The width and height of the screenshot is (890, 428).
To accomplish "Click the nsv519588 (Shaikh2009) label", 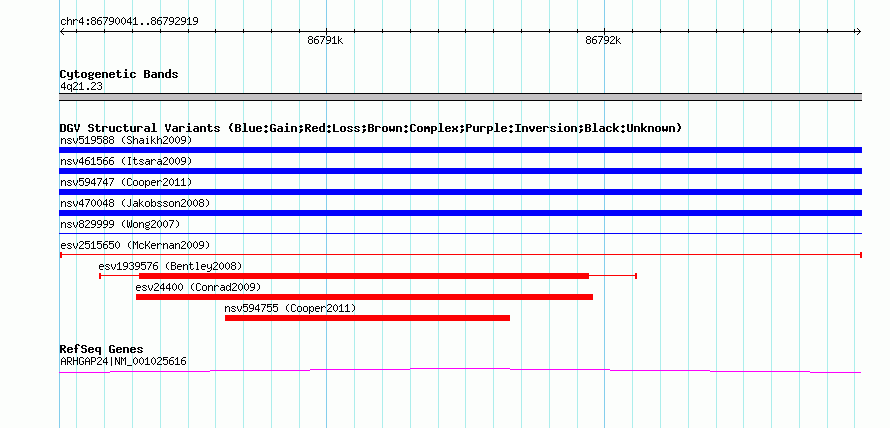I will pos(126,140).
